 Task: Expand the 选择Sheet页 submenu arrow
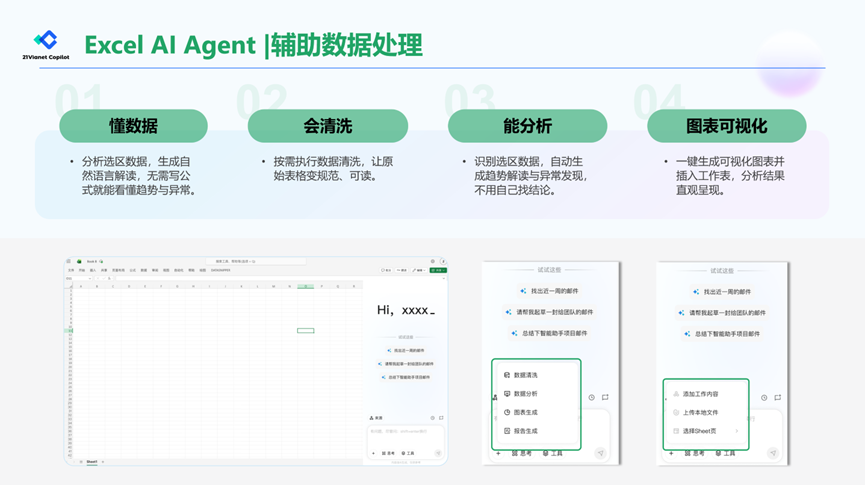pos(737,431)
